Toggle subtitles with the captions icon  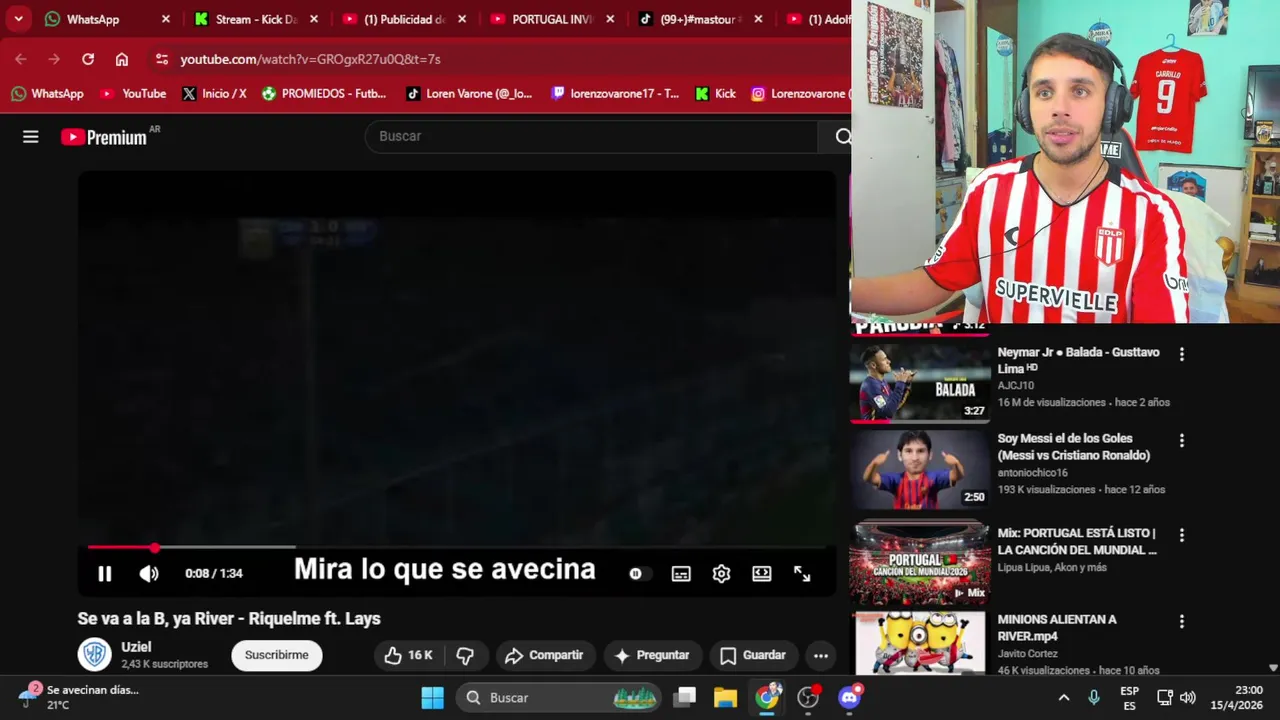[681, 573]
